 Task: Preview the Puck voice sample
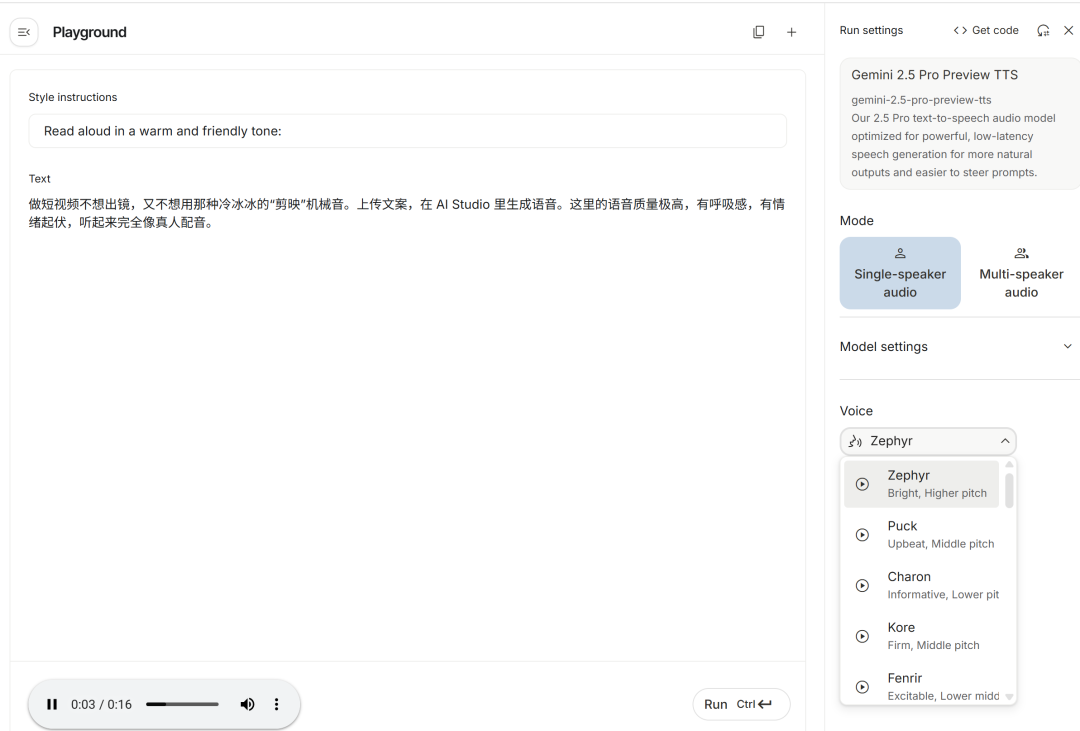point(862,535)
